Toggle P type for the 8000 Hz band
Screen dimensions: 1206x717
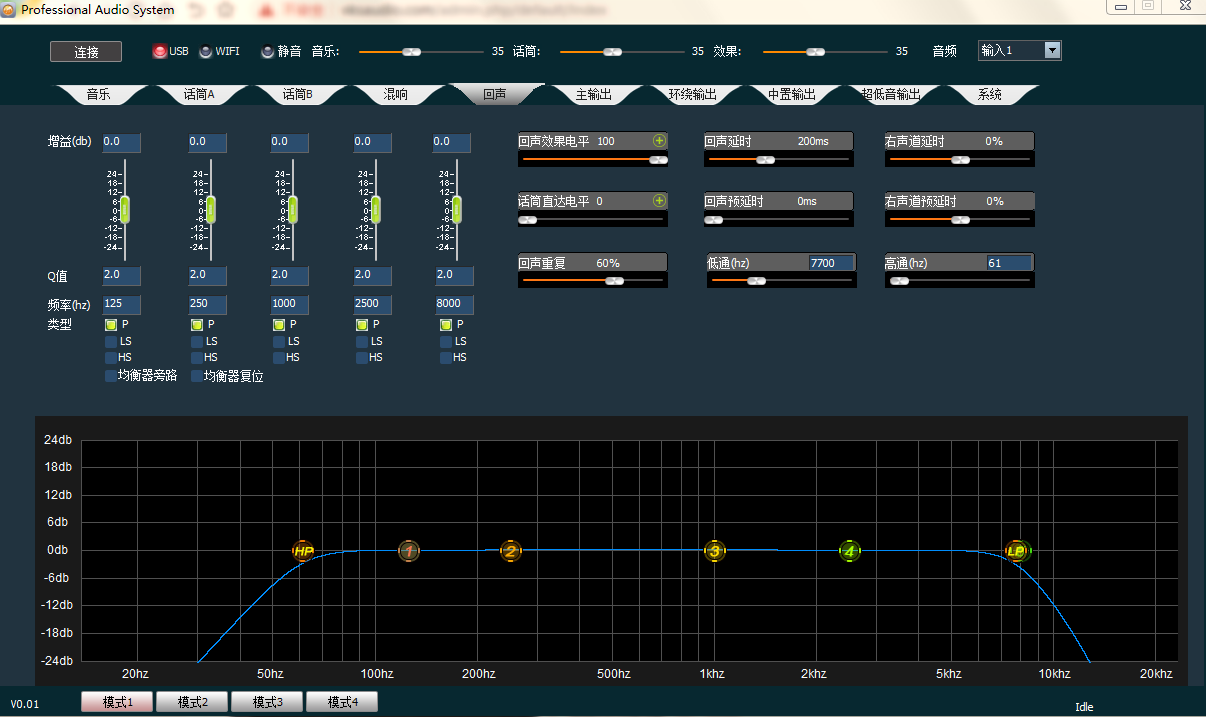pyautogui.click(x=446, y=325)
